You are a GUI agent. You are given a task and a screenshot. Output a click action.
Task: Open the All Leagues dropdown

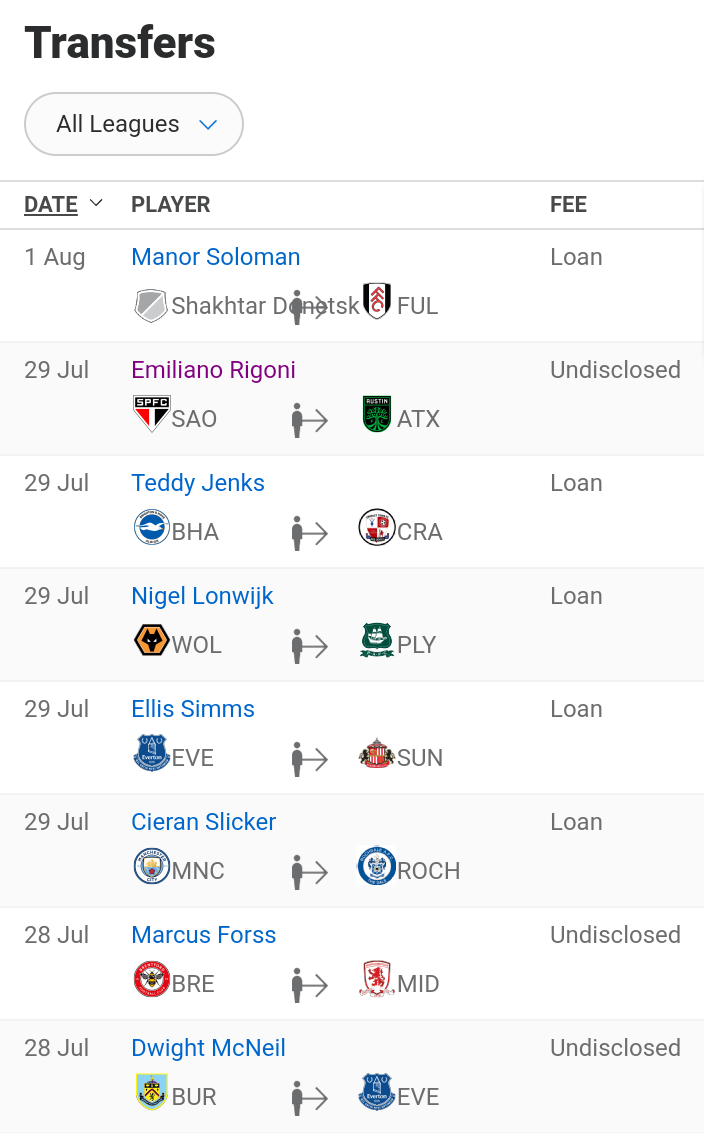134,124
